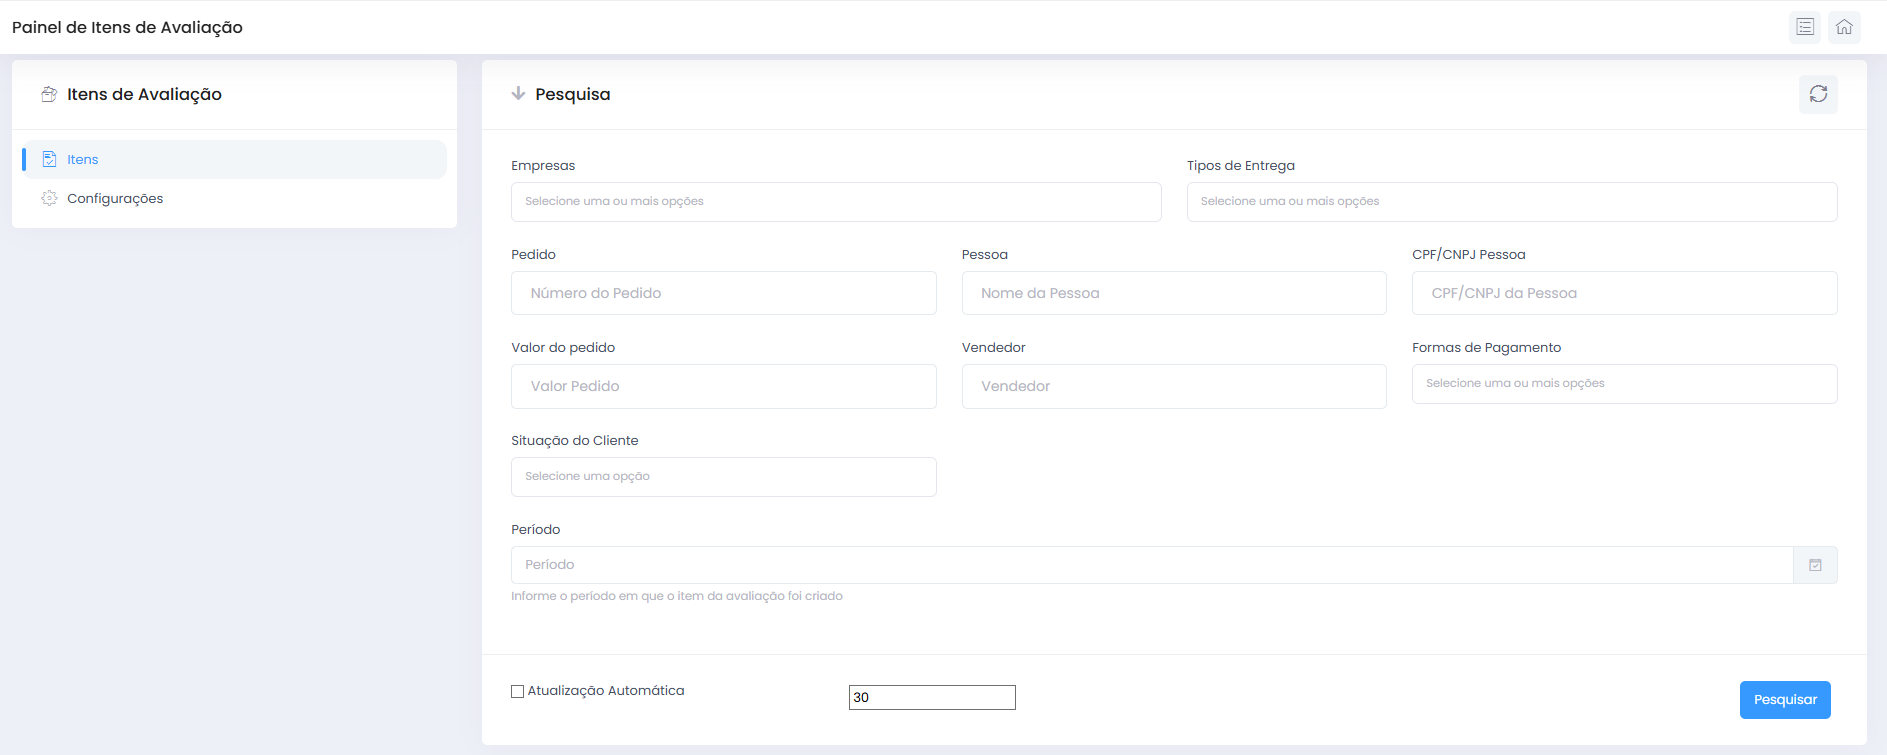The height and width of the screenshot is (755, 1887).
Task: Open the Situação do Cliente dropdown
Action: pyautogui.click(x=723, y=477)
